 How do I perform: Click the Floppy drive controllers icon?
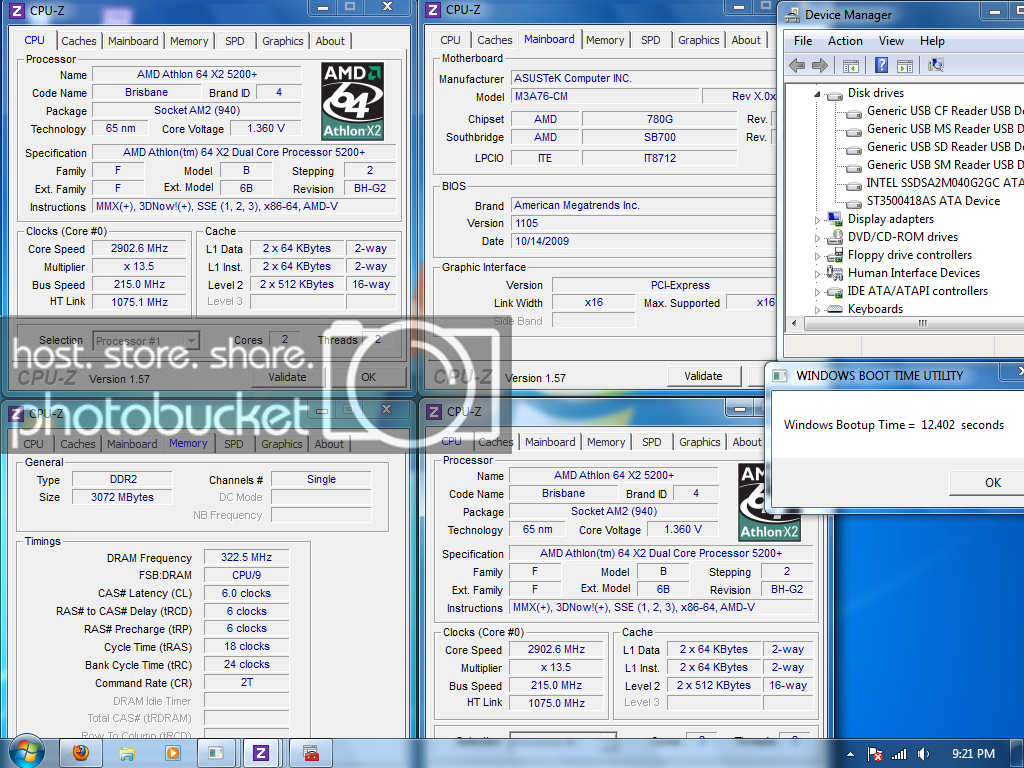pyautogui.click(x=834, y=255)
